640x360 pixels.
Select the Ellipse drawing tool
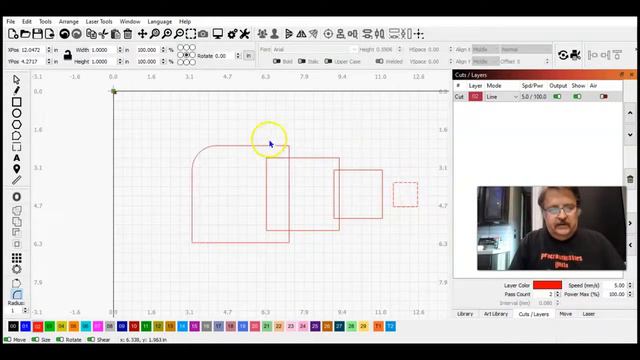pyautogui.click(x=16, y=113)
